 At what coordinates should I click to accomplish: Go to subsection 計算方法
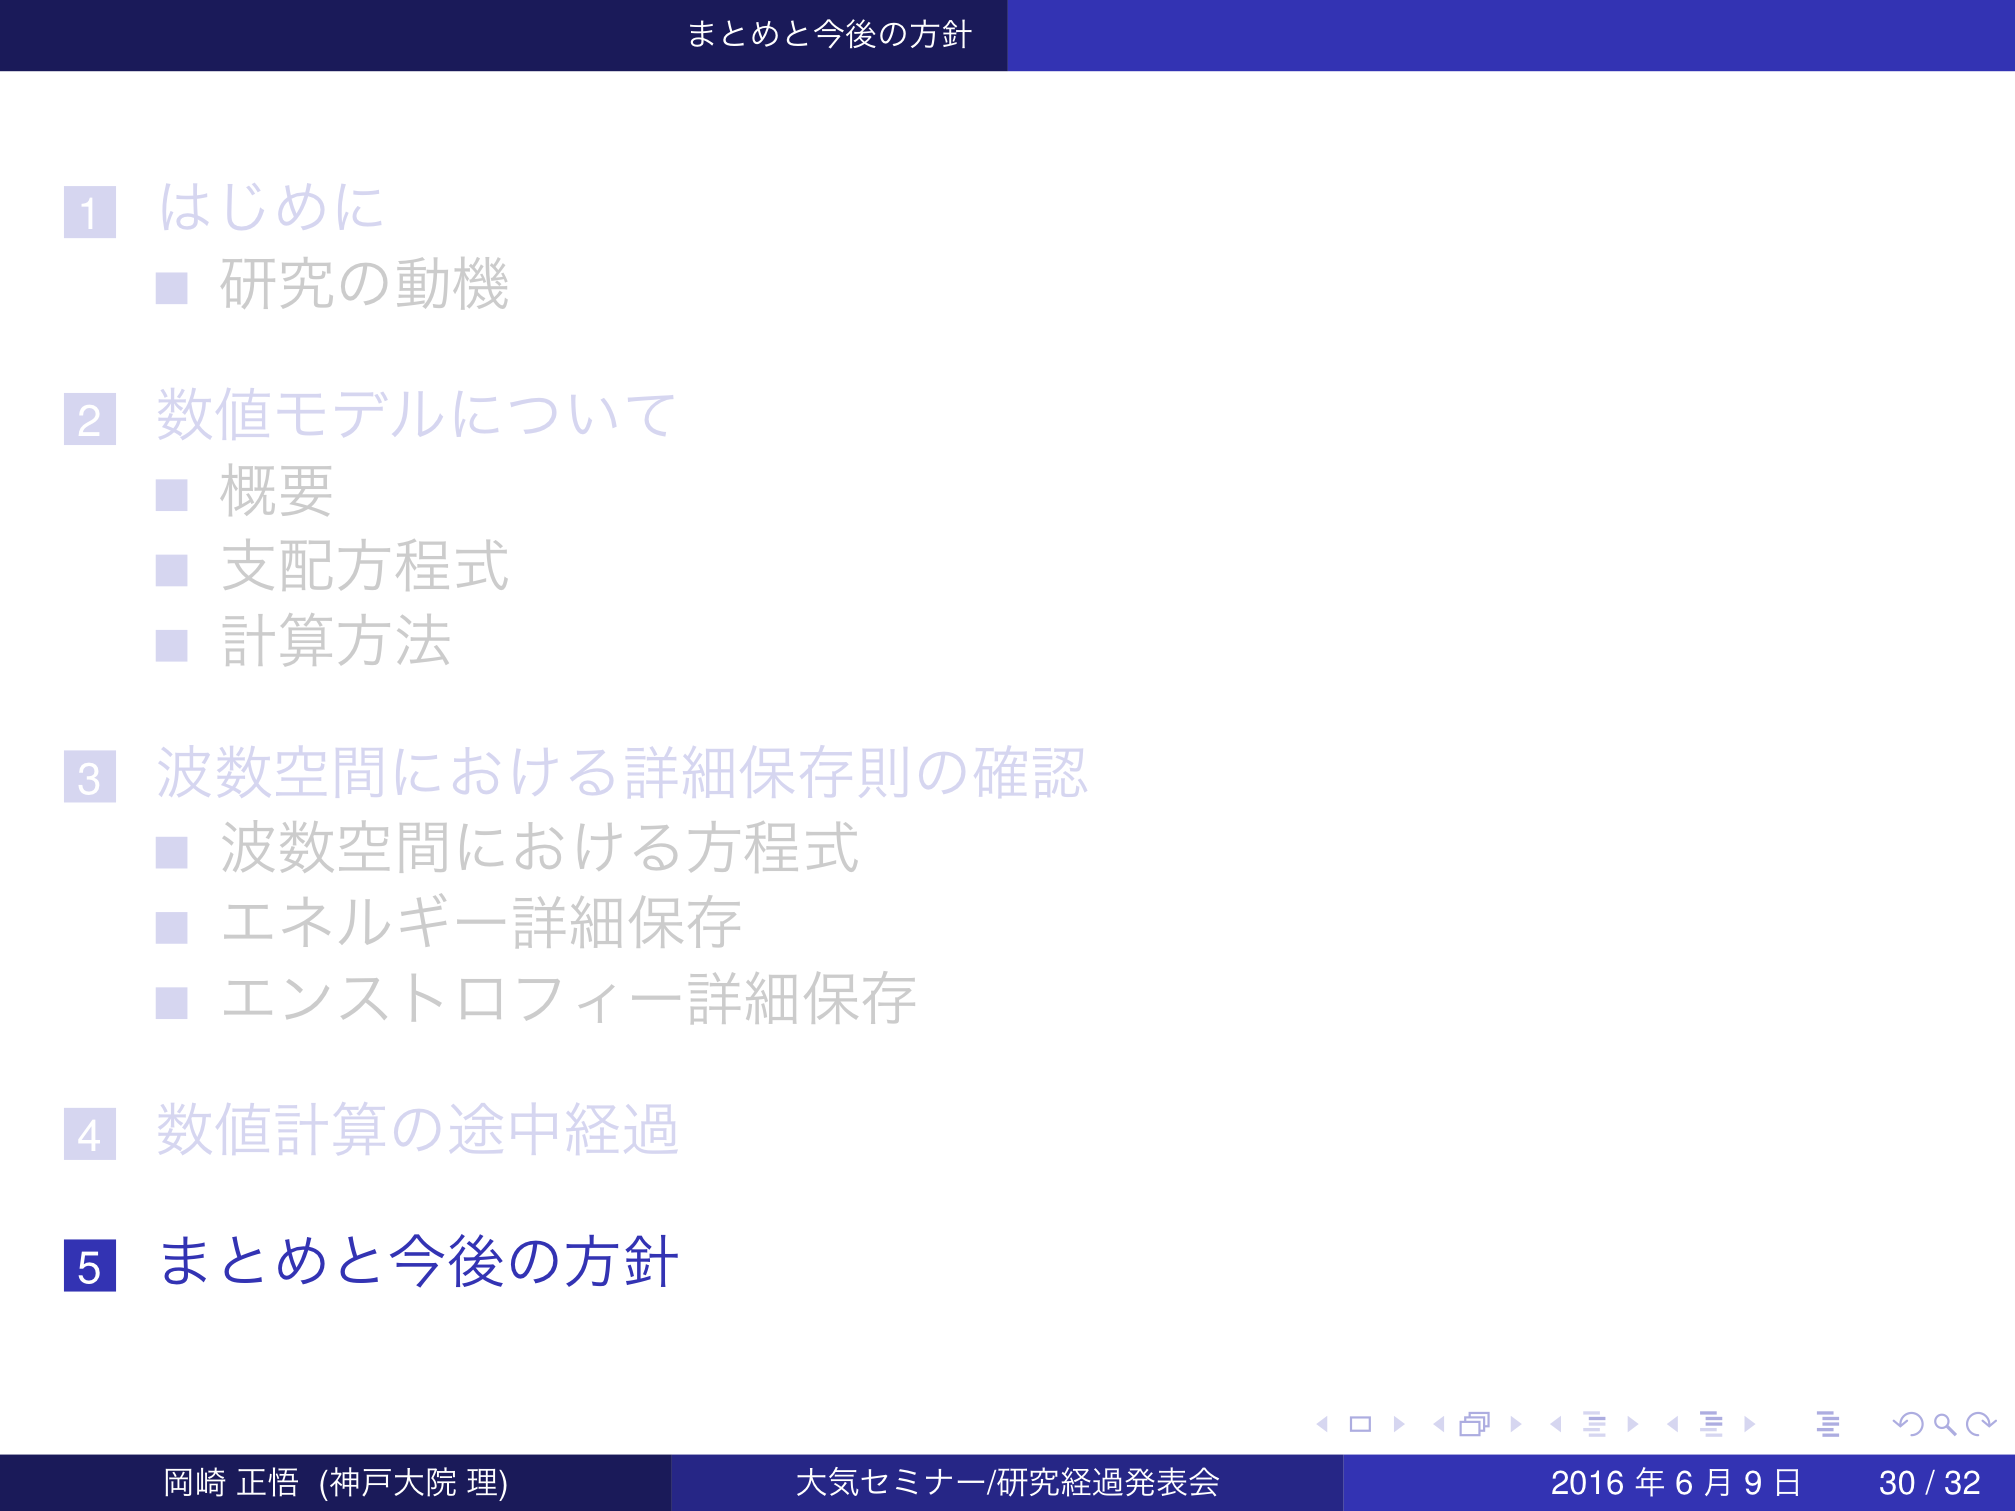[x=335, y=642]
